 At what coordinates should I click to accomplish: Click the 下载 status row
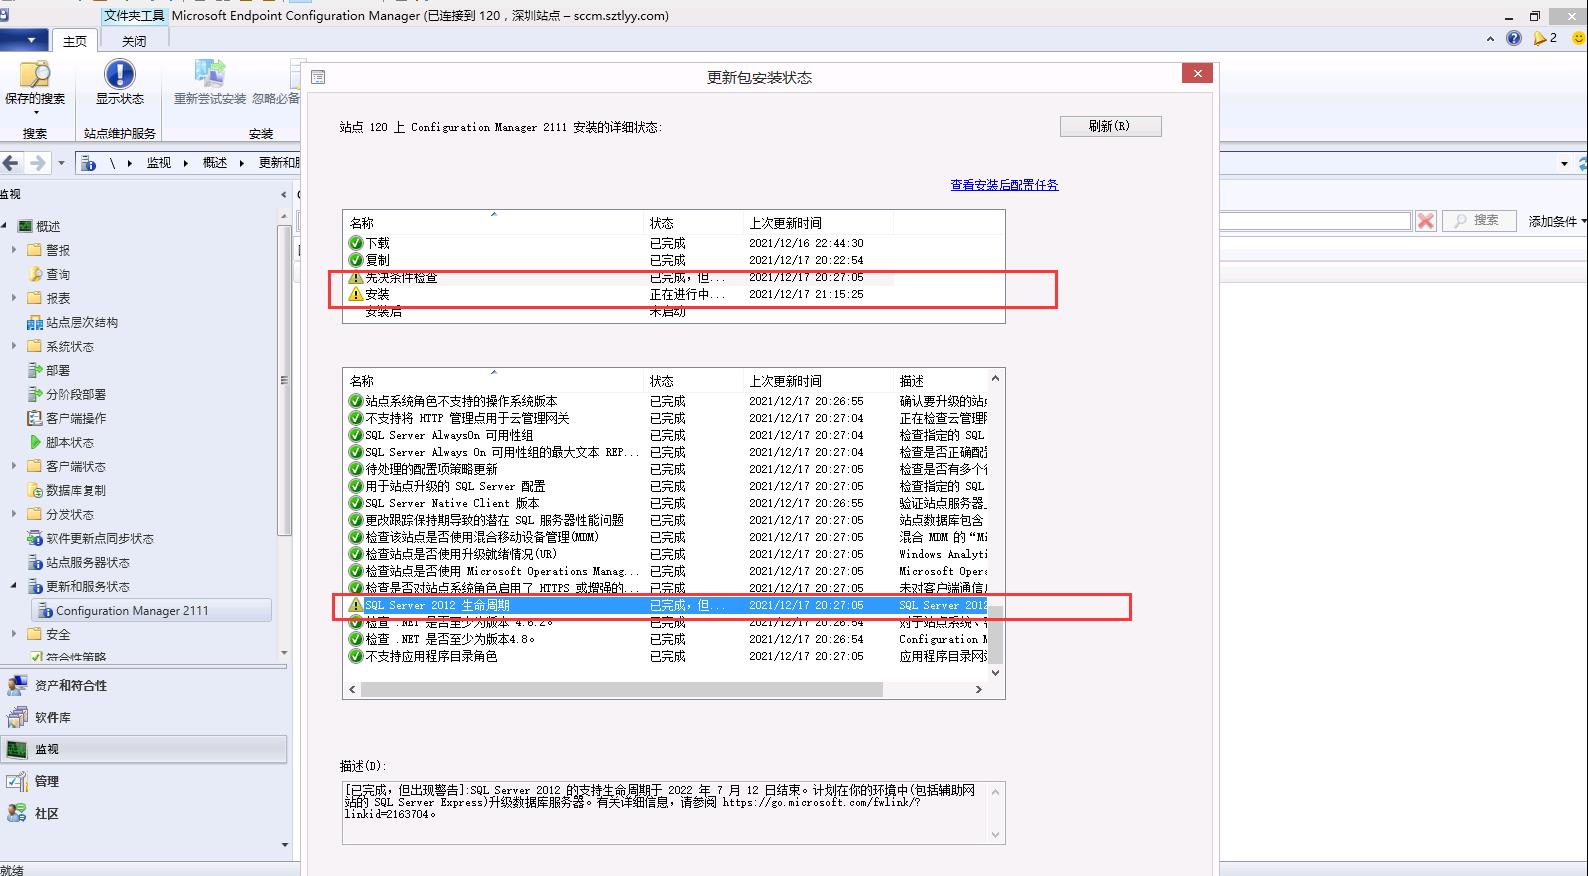[x=673, y=243]
